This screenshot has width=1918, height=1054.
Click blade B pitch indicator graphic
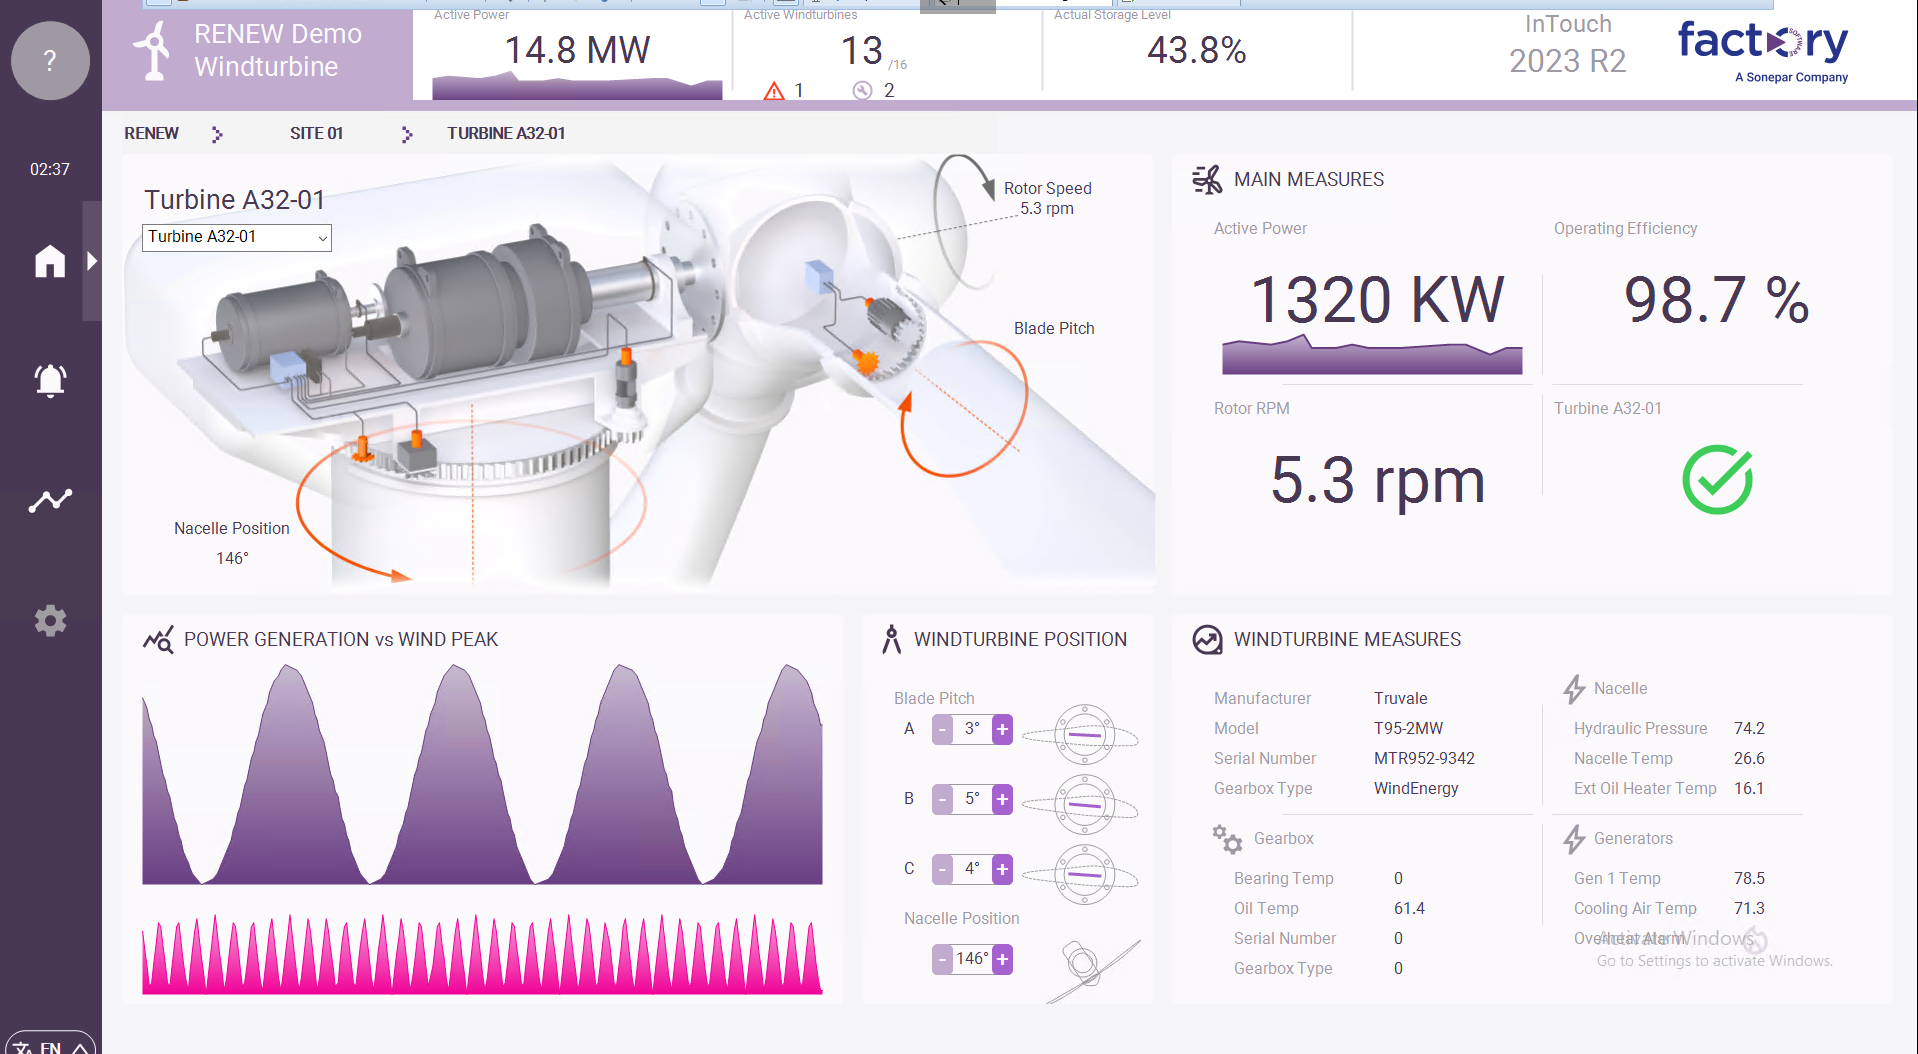[1082, 805]
